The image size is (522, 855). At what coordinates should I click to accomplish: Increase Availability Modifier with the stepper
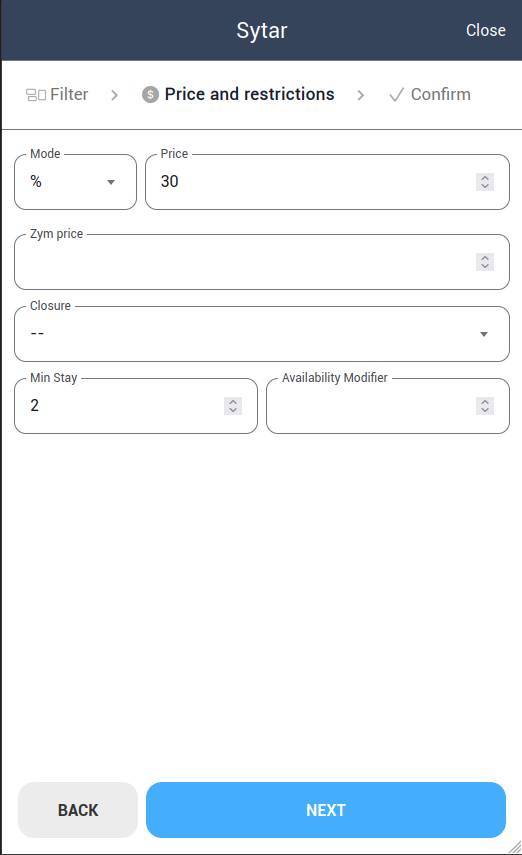coord(485,402)
